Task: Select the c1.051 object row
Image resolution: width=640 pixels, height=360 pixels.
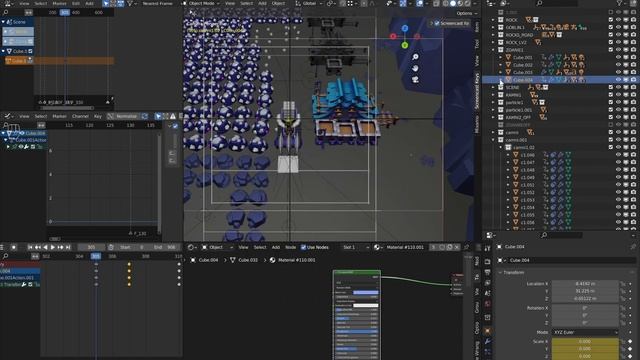Action: pos(560,185)
